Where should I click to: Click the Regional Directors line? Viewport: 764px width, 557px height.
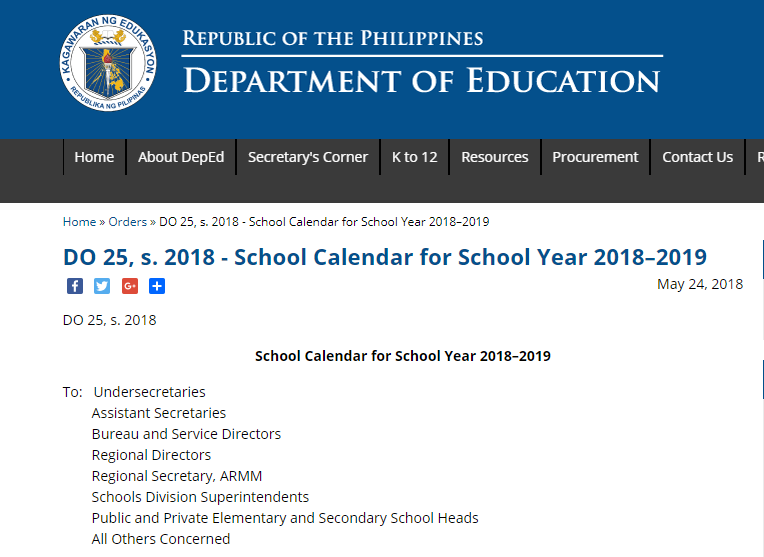point(151,455)
